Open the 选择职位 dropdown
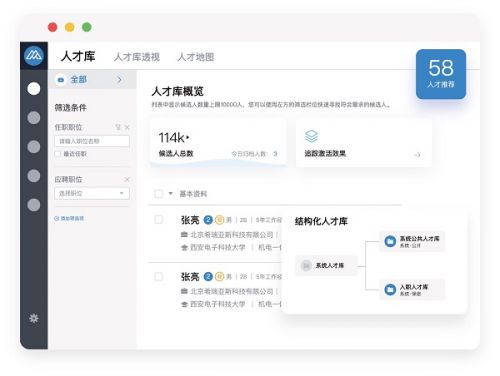The height and width of the screenshot is (376, 500). 92,193
